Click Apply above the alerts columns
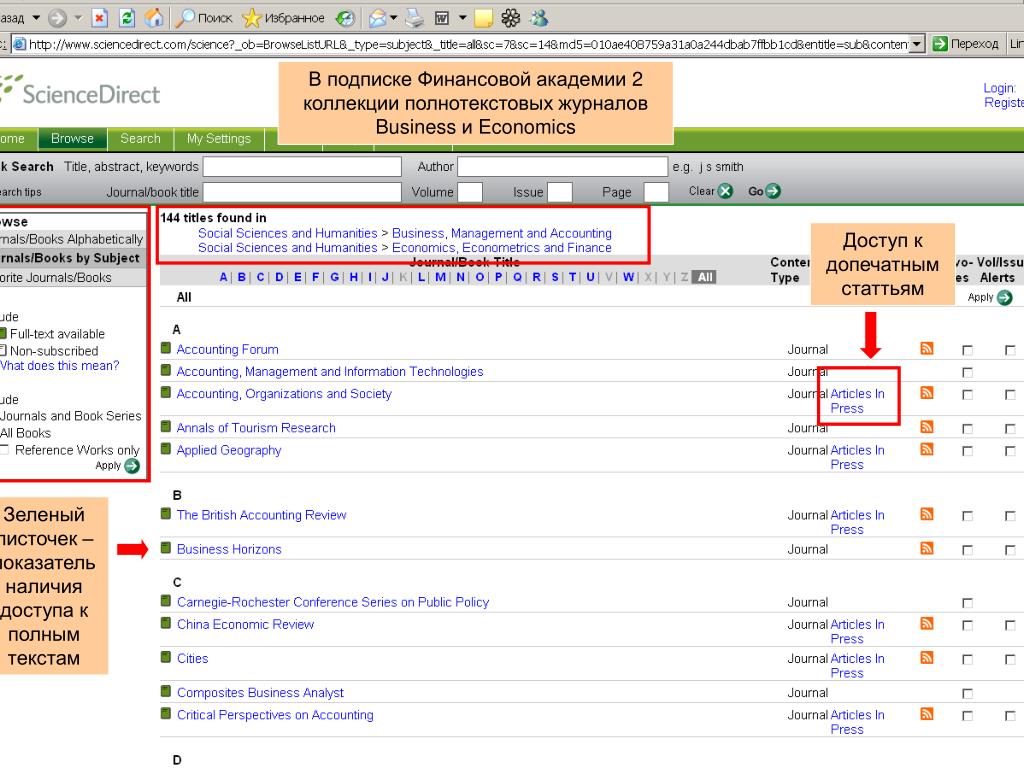This screenshot has height=768, width=1024. pos(990,298)
